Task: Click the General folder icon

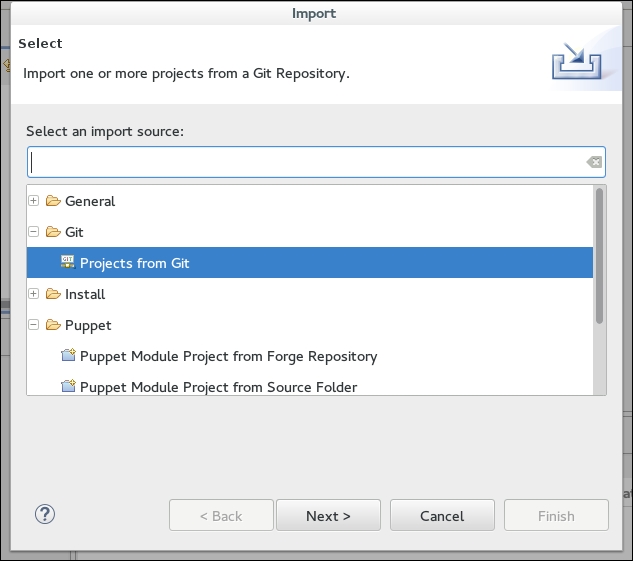Action: (54, 201)
